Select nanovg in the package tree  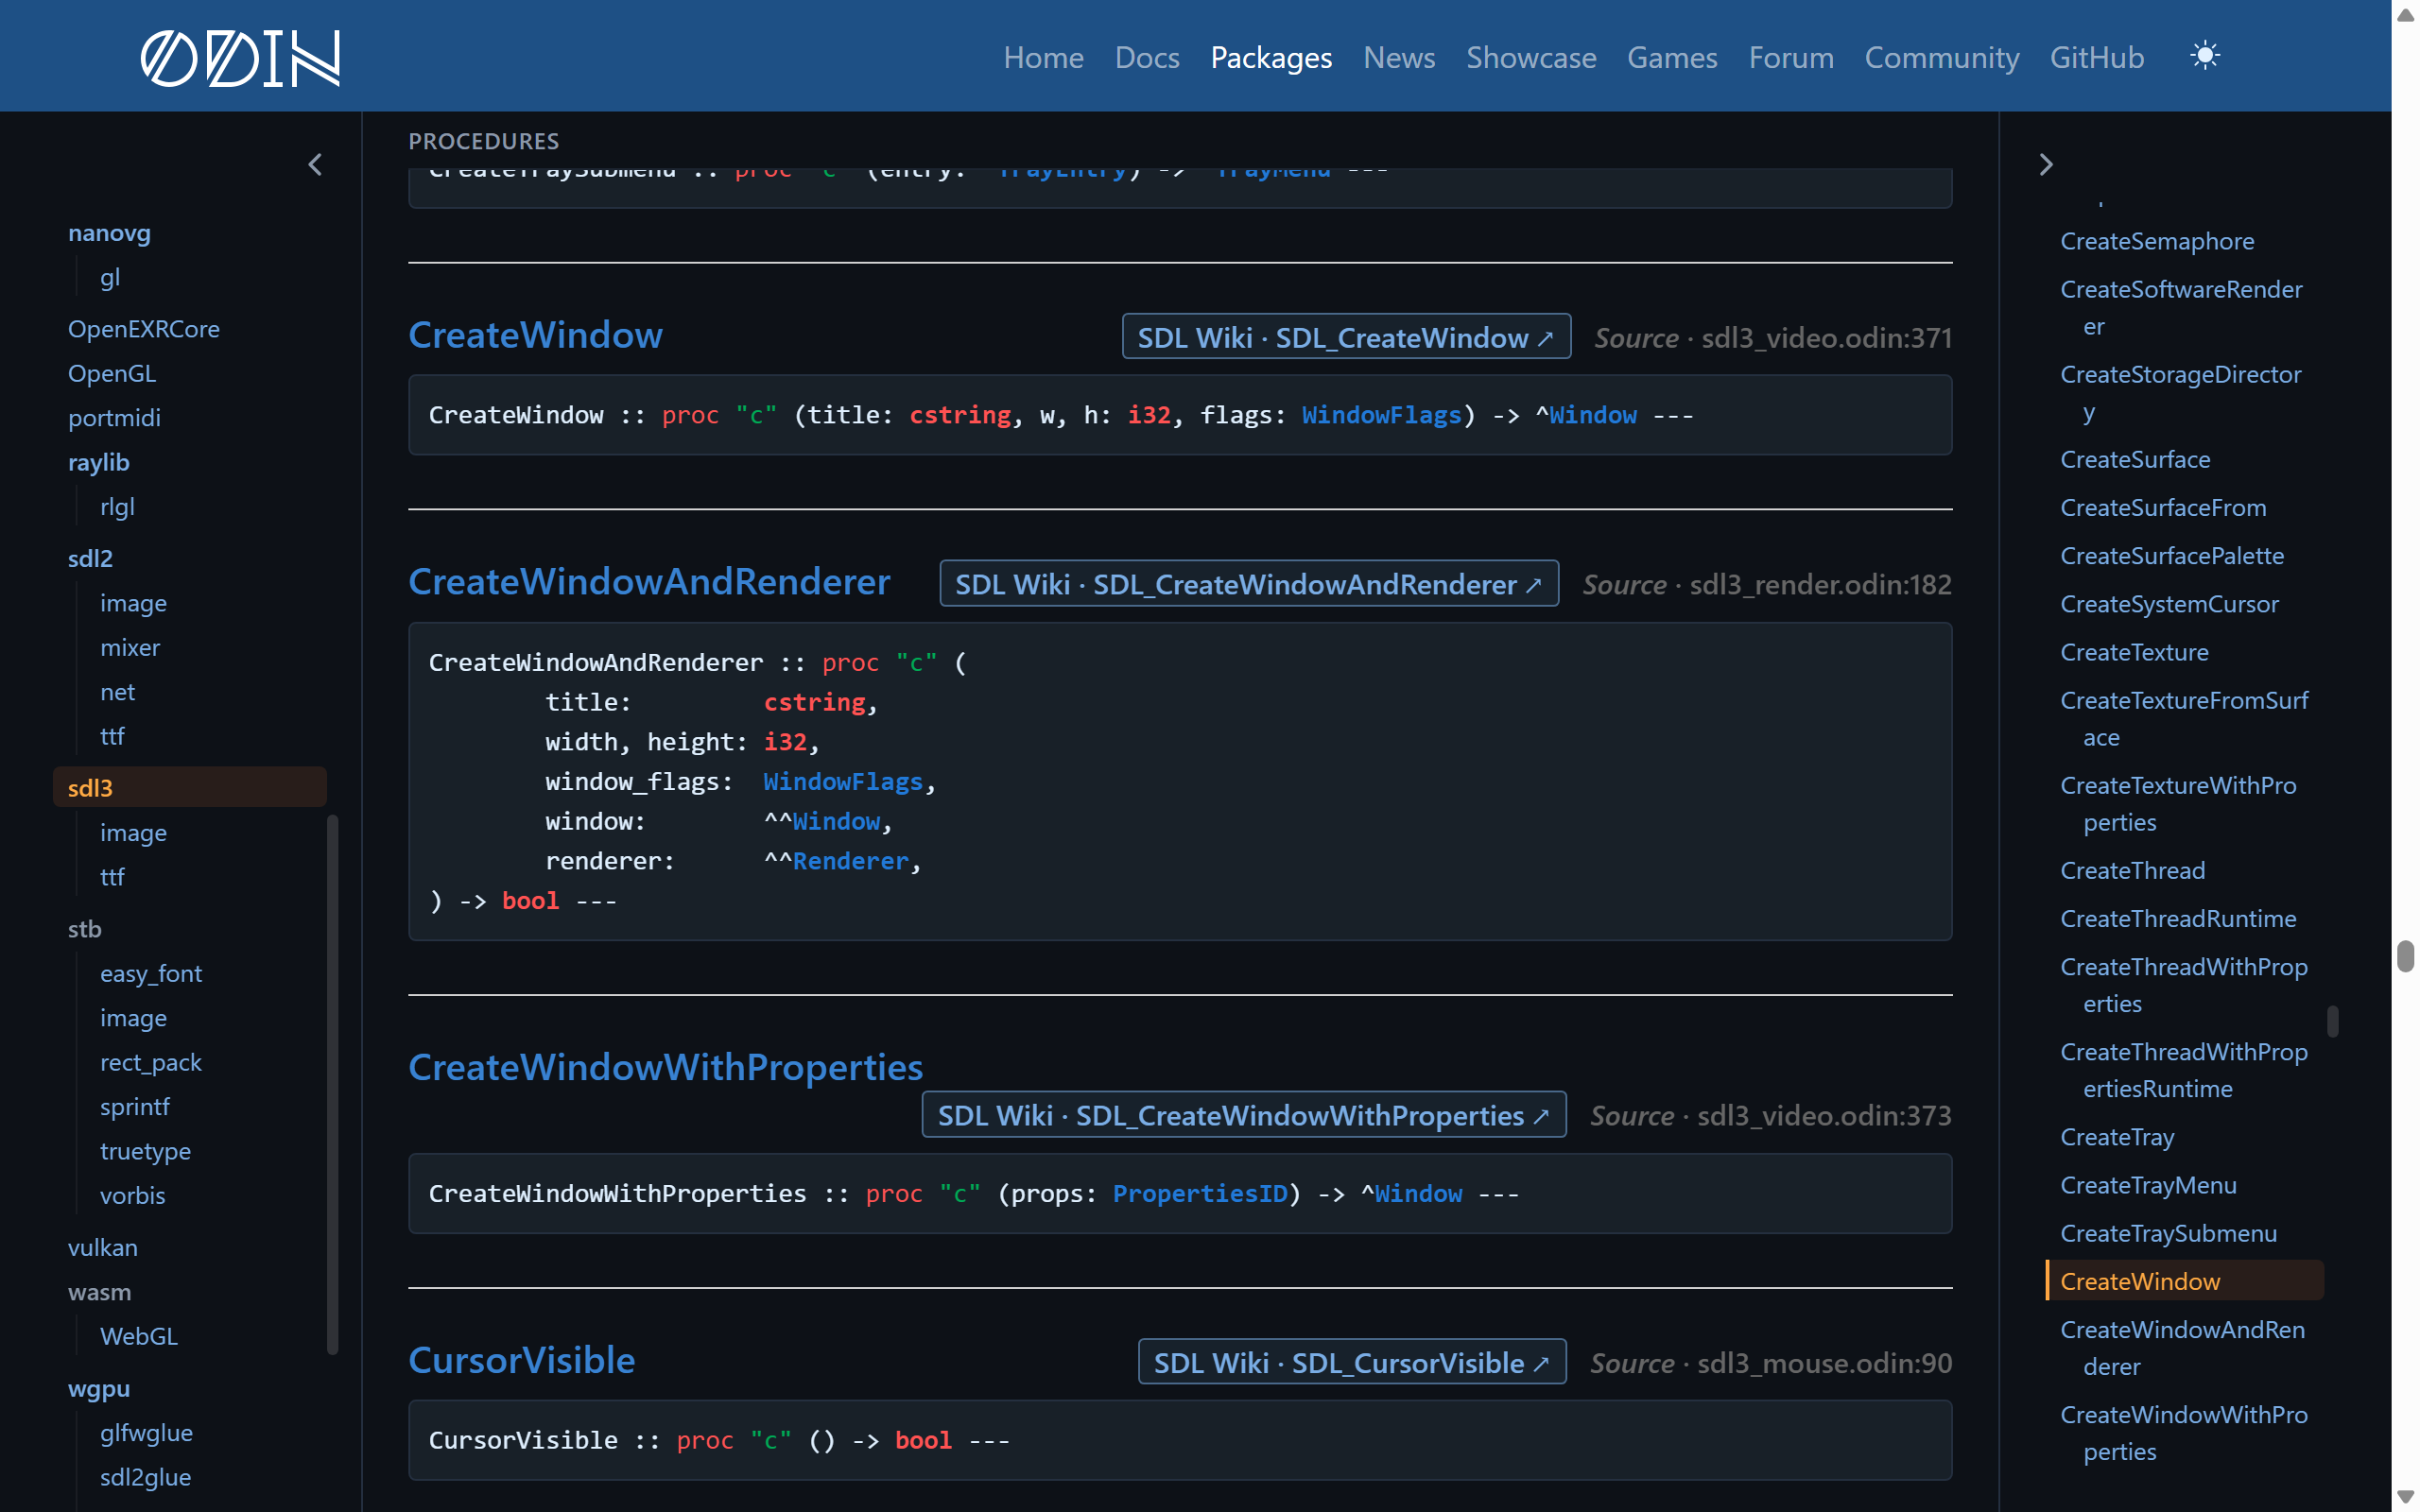[109, 233]
